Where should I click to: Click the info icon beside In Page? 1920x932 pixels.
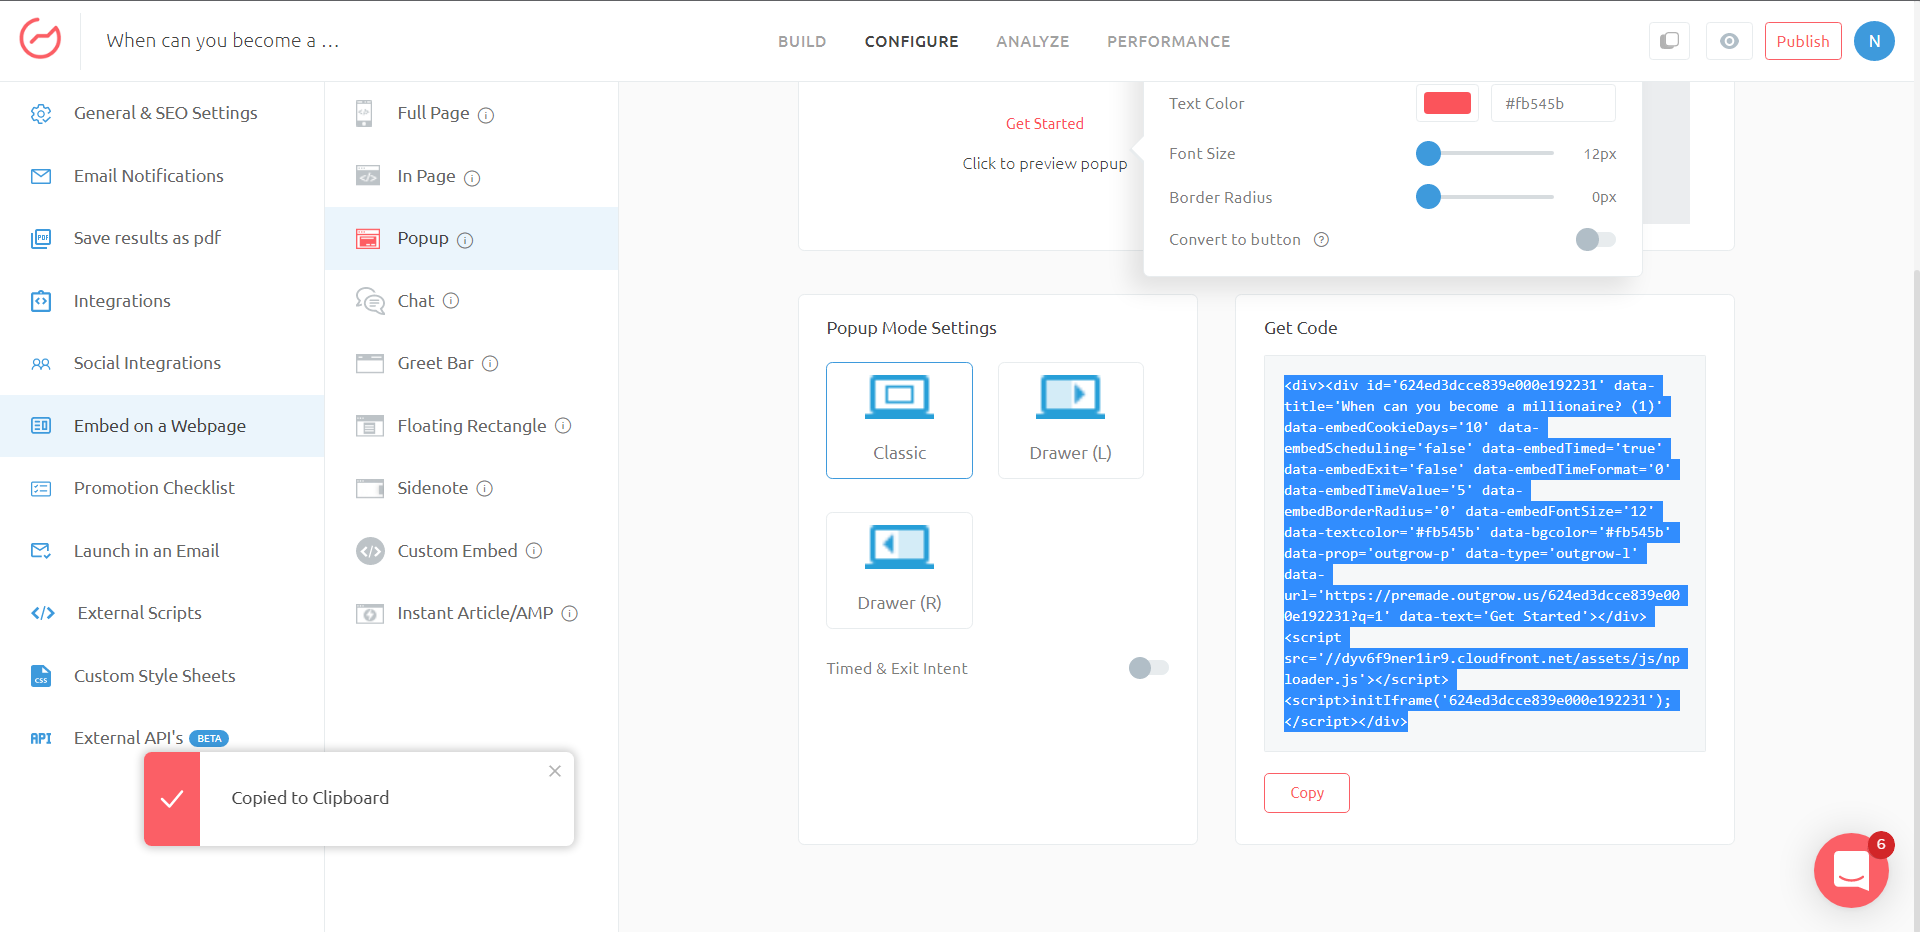coord(472,178)
